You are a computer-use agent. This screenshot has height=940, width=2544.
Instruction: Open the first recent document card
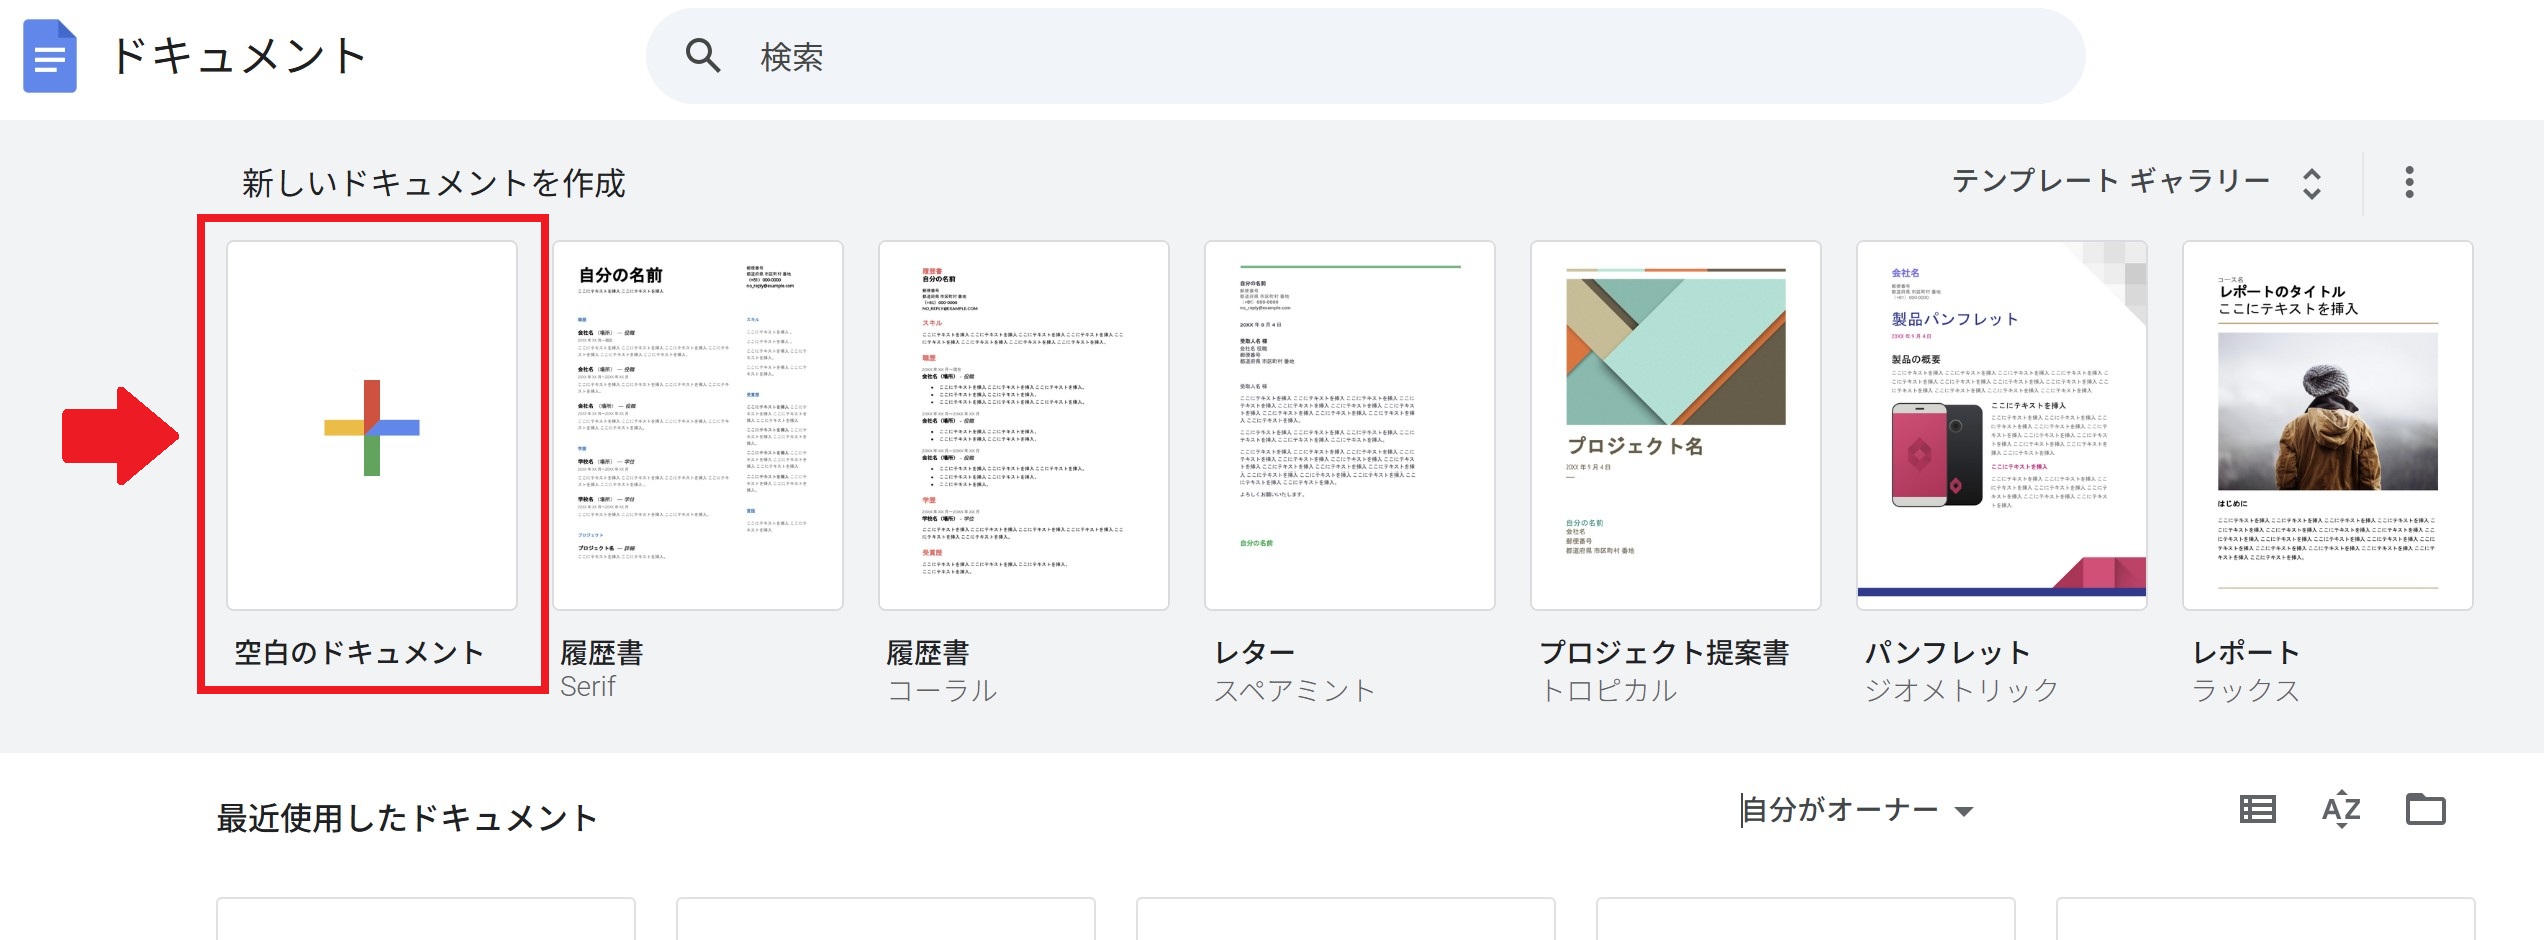(x=426, y=918)
